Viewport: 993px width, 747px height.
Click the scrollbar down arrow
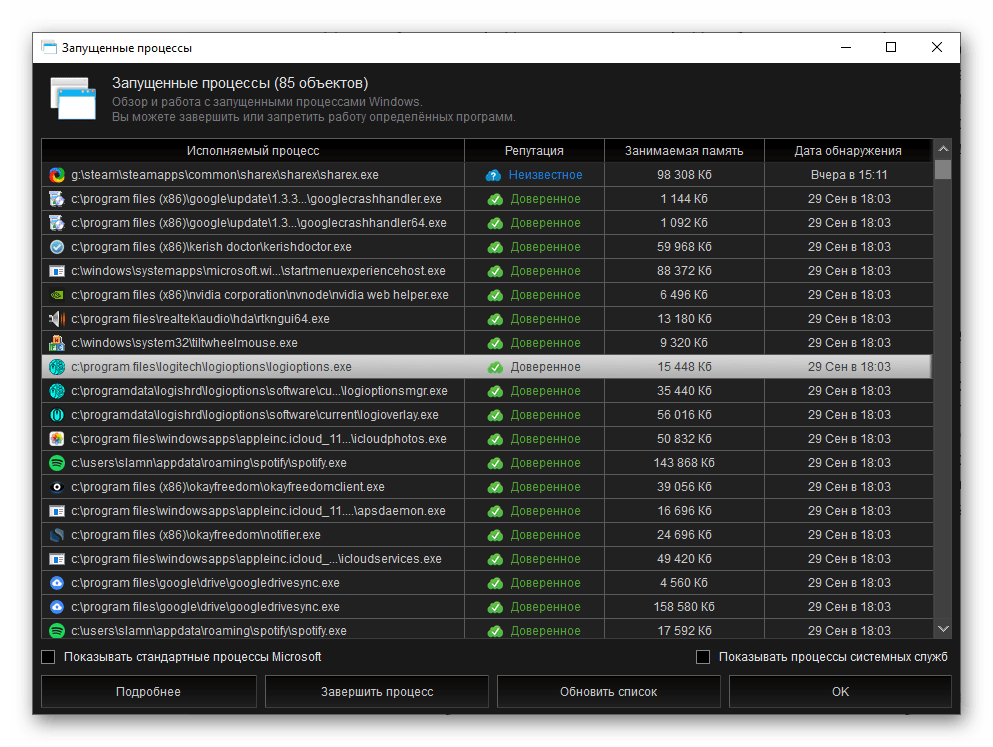point(943,629)
